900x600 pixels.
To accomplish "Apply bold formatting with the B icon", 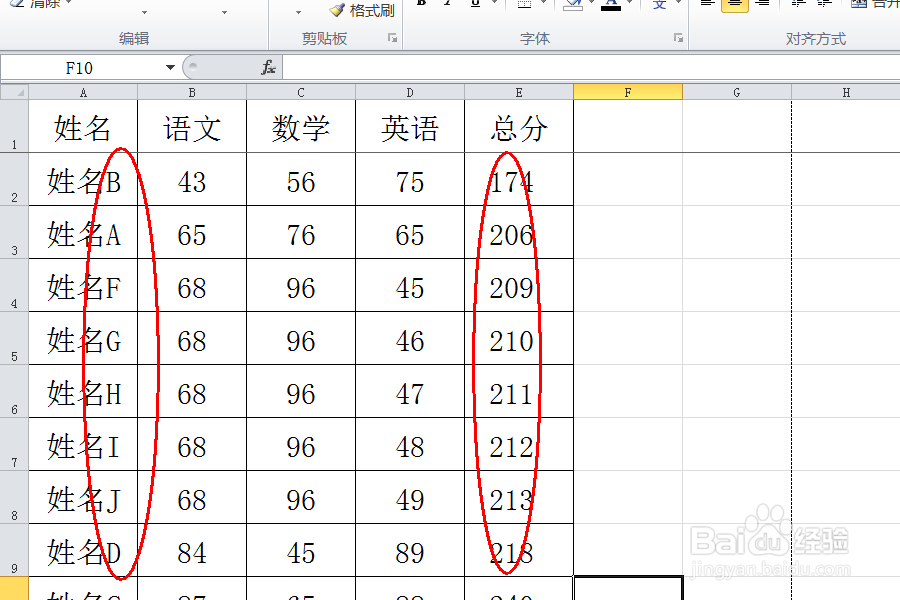I will coord(421,6).
